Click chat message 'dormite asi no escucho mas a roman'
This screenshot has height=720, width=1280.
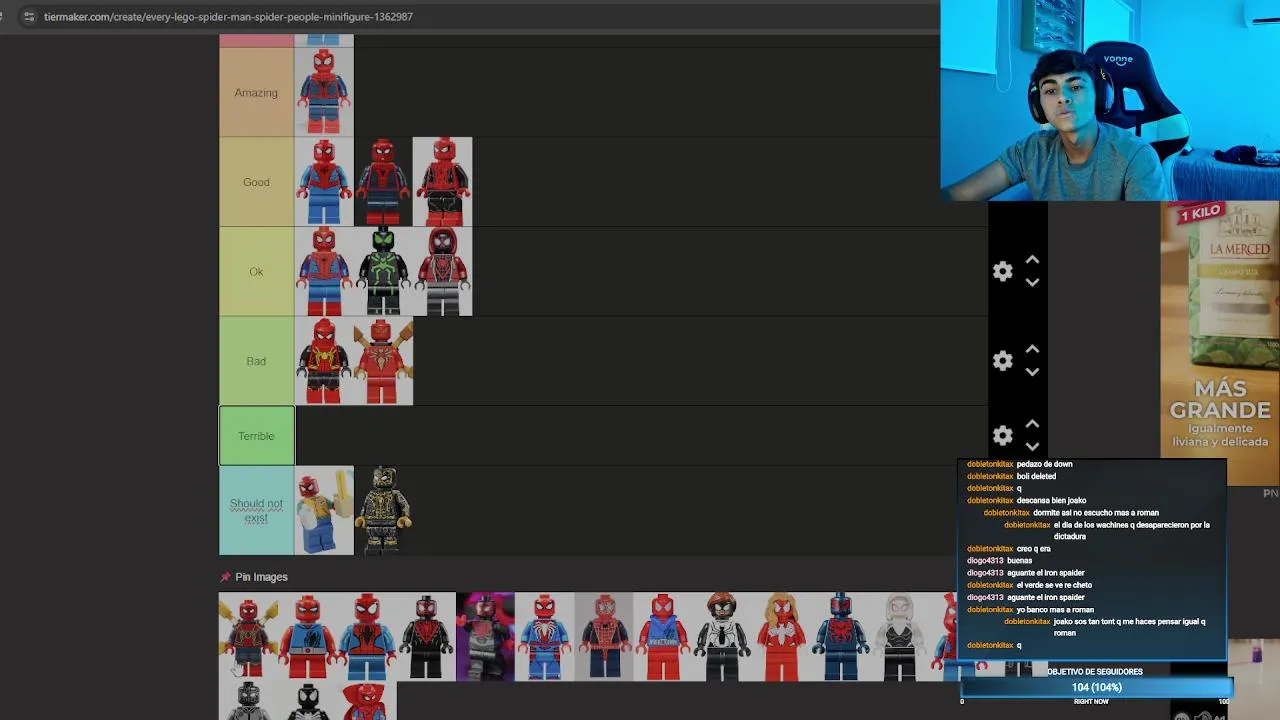[1096, 513]
